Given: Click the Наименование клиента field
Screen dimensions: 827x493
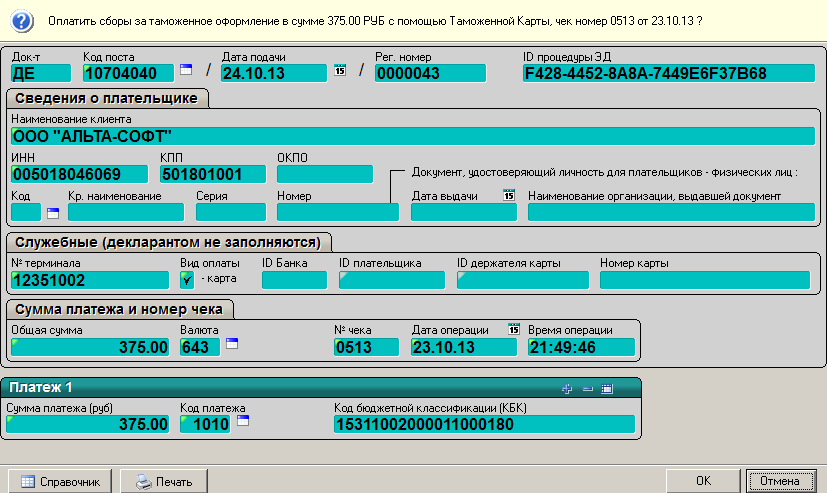Looking at the screenshot, I should click(x=410, y=136).
